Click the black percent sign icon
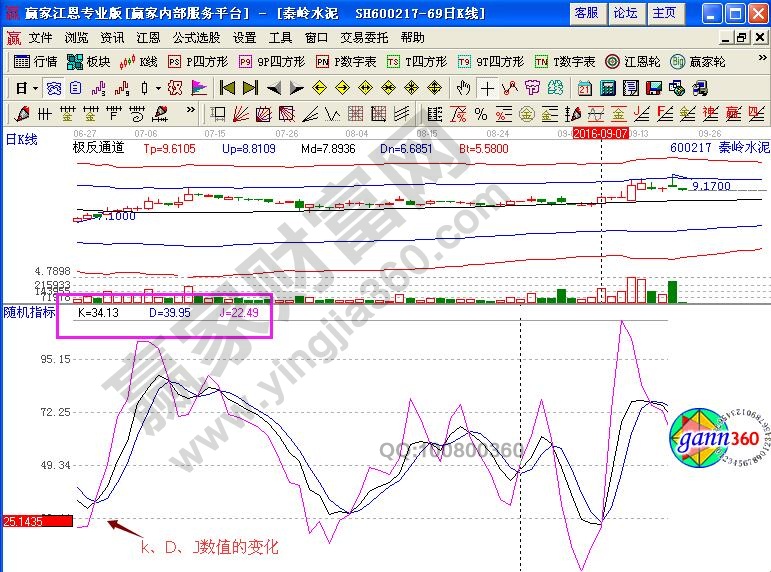The width and height of the screenshot is (771, 572). [x=481, y=114]
